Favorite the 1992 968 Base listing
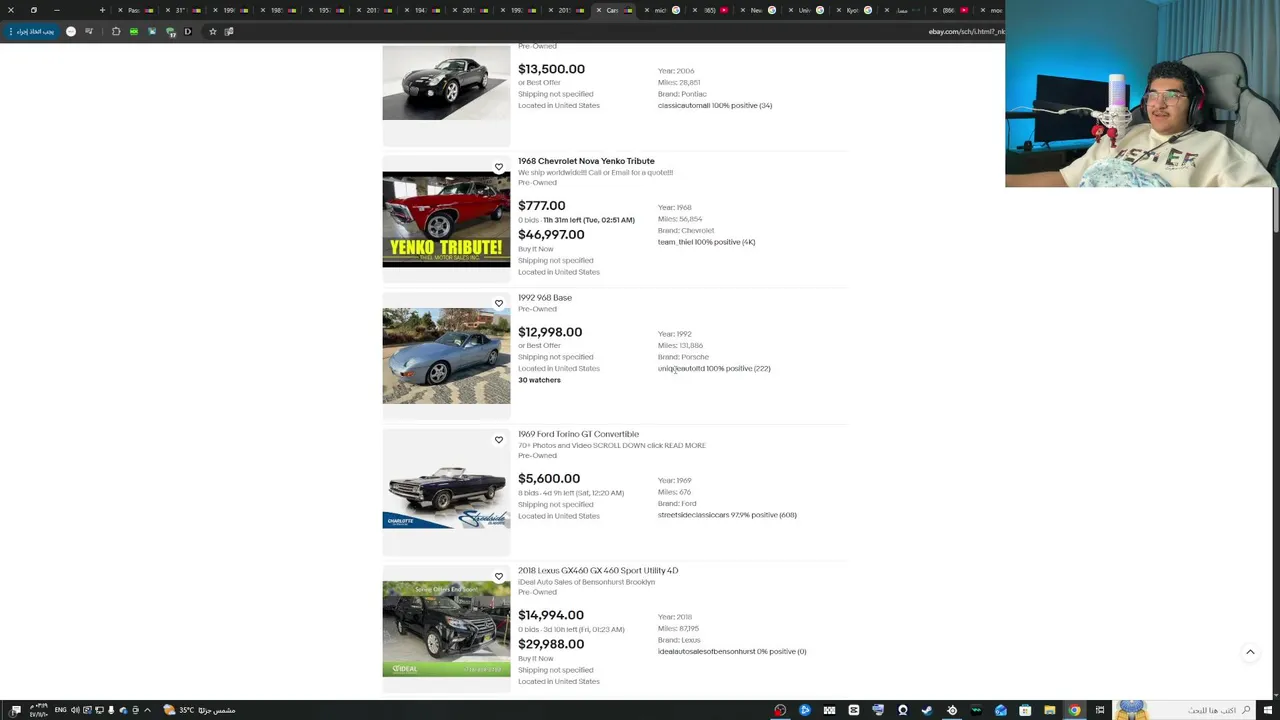Viewport: 1280px width, 720px height. [x=498, y=303]
